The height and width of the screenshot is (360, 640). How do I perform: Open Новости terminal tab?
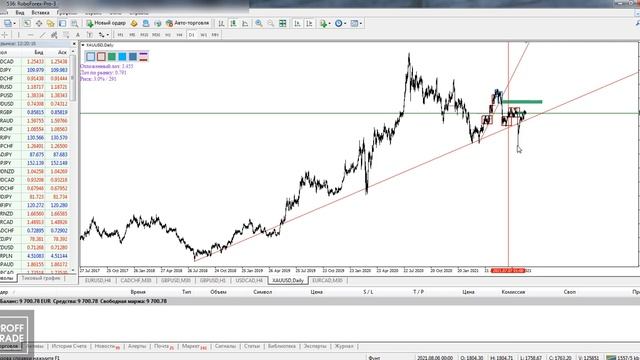coord(107,346)
